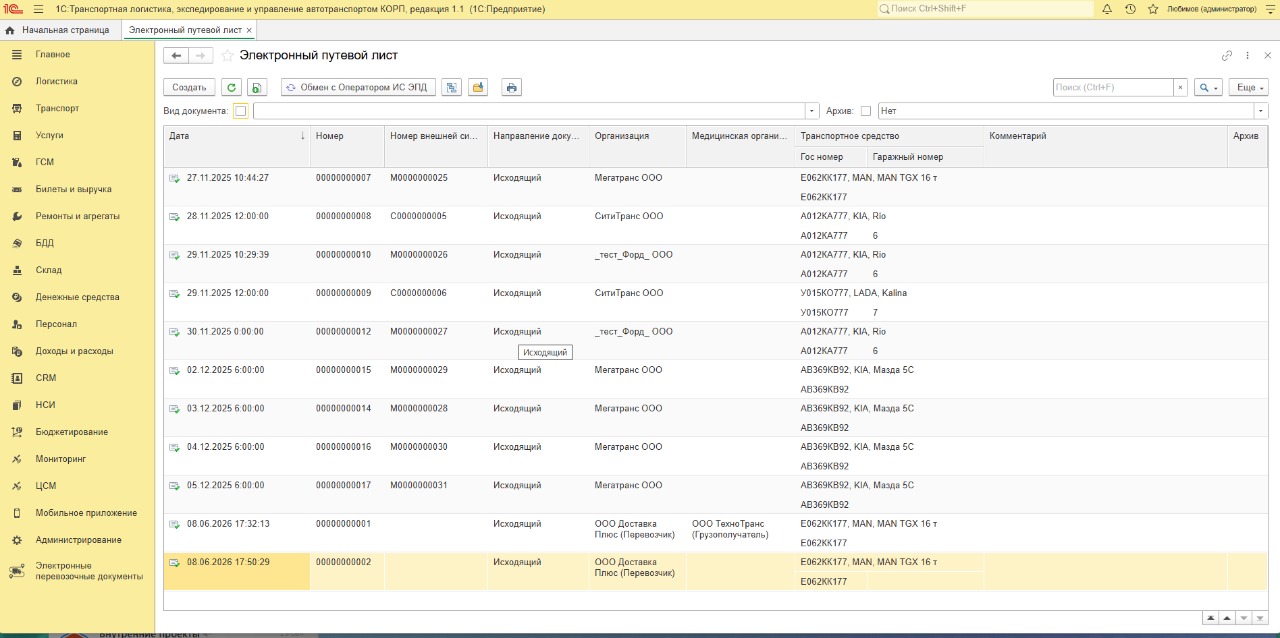
Task: Clear the list search field with the x
Action: 1180,88
